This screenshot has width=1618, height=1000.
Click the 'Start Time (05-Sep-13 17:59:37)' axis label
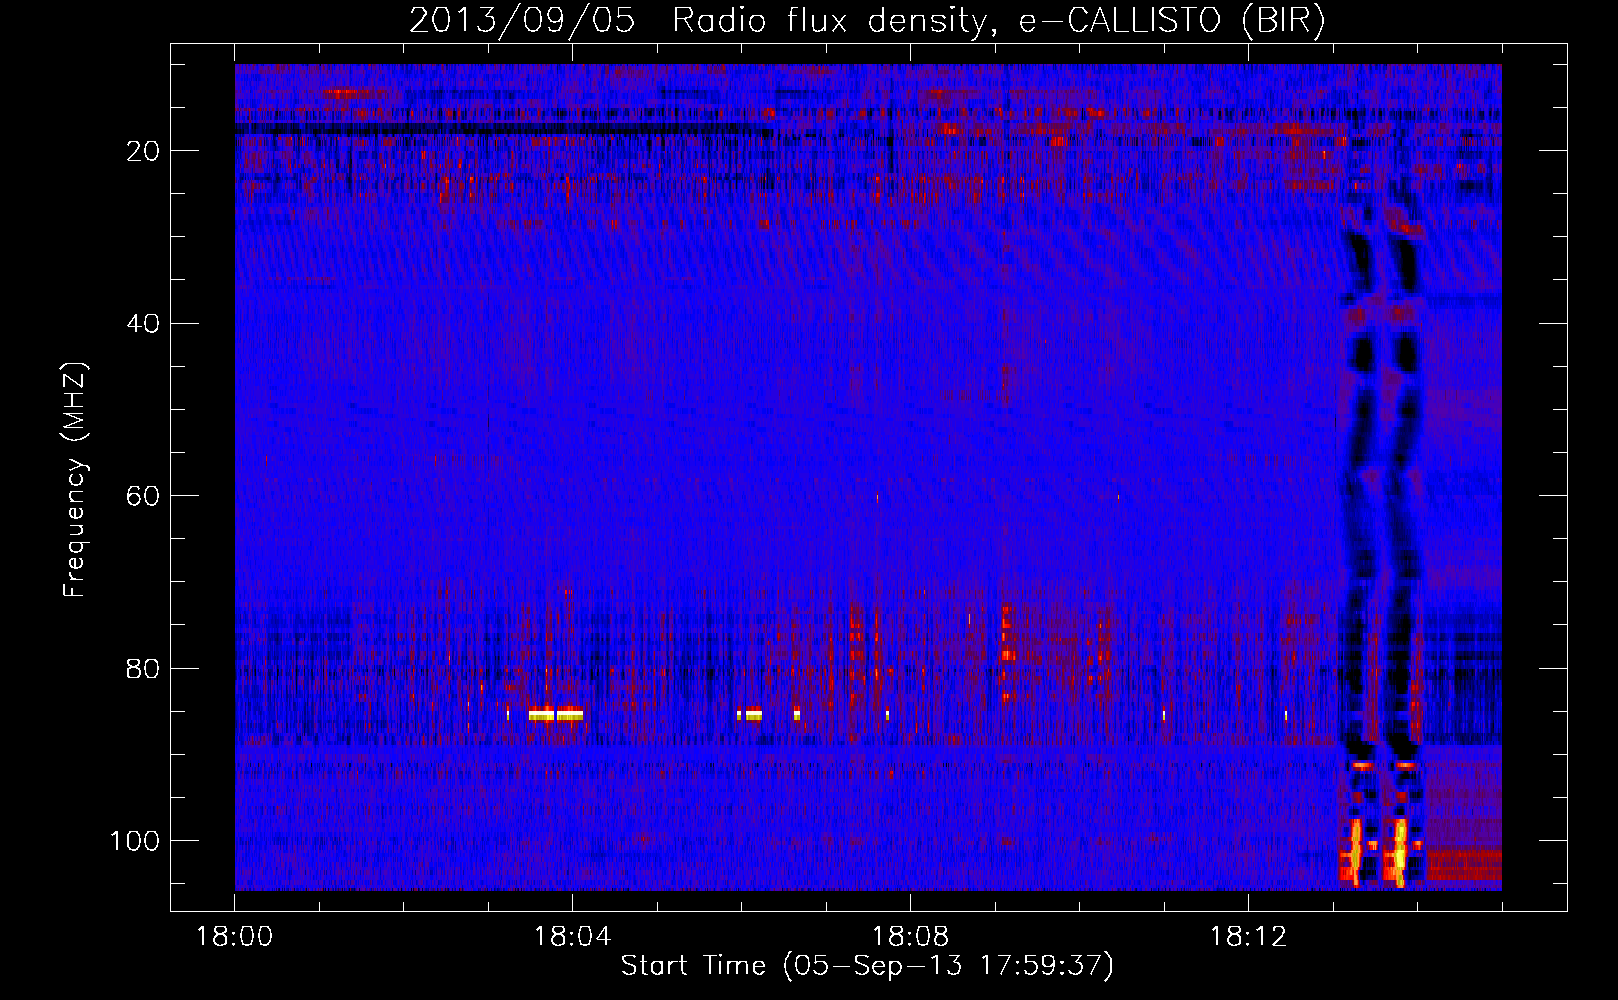click(x=867, y=966)
